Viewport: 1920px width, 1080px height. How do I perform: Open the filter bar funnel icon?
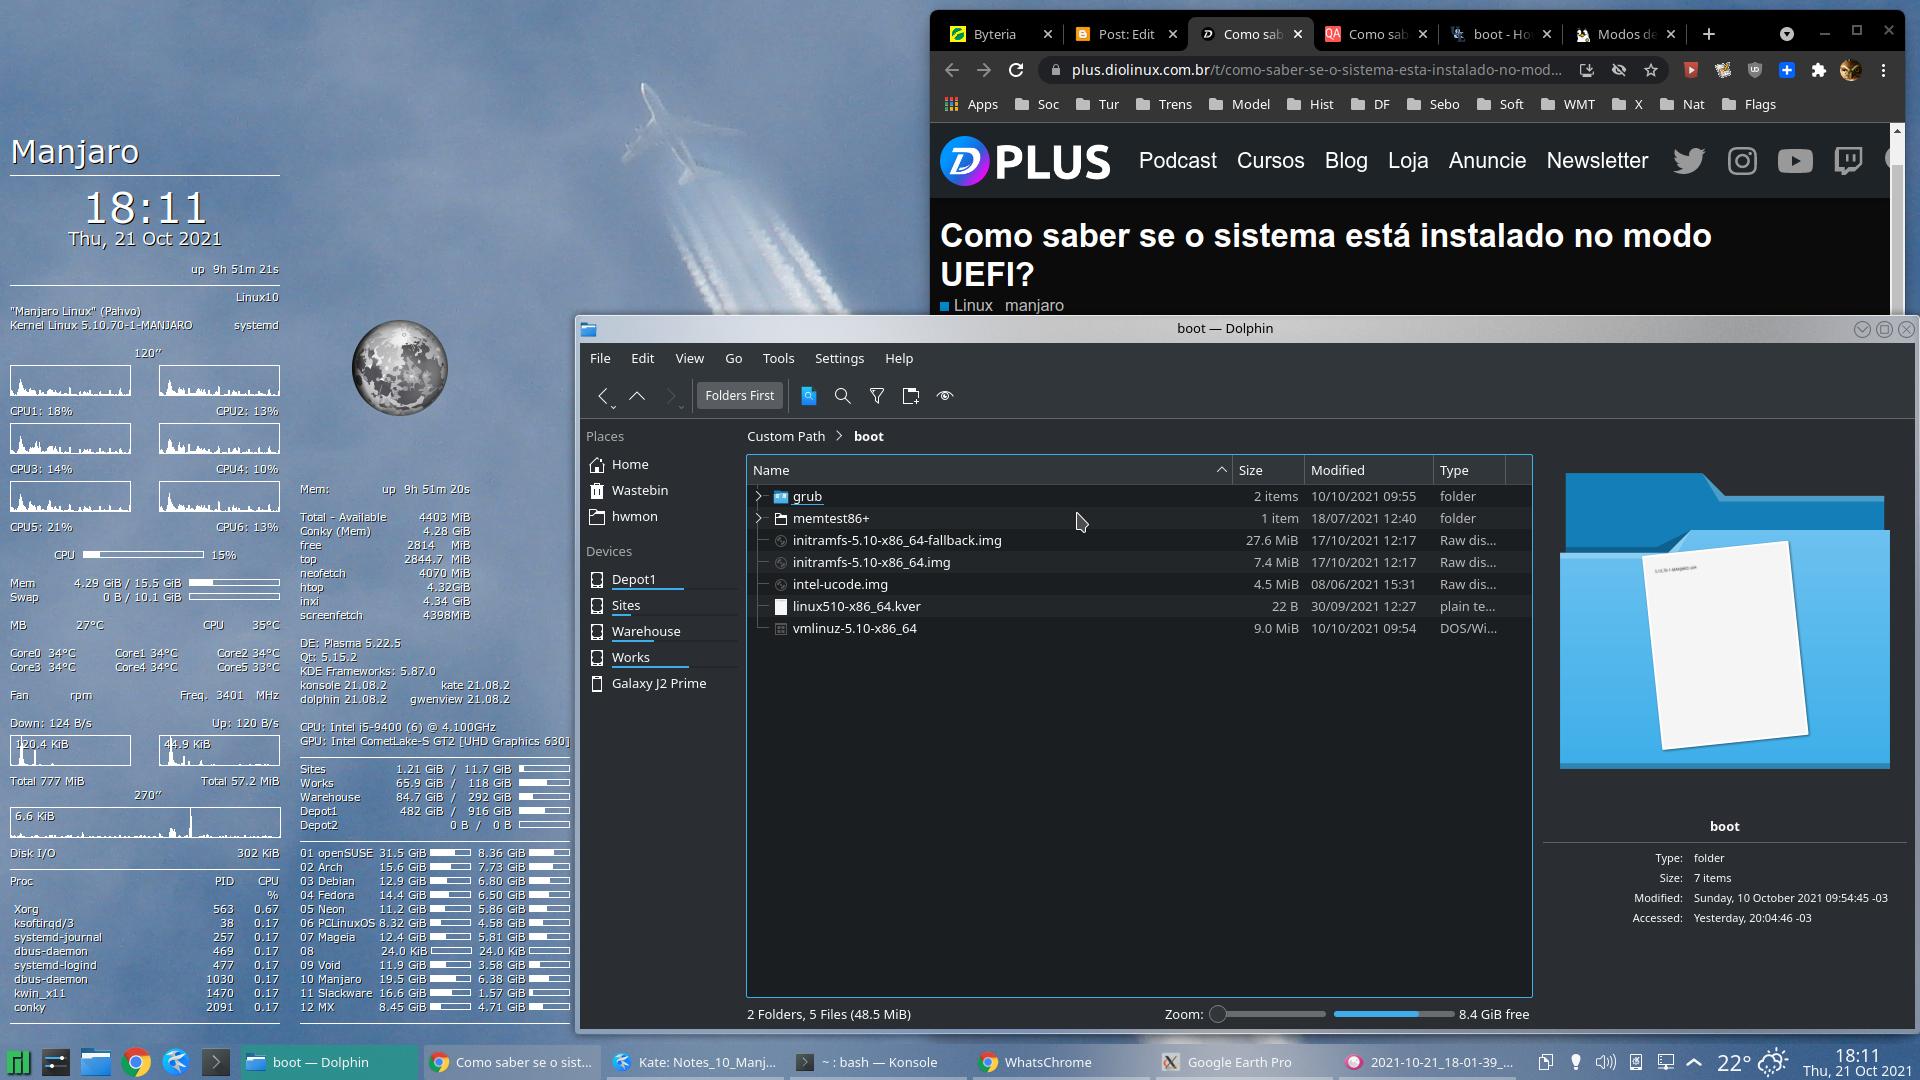877,396
